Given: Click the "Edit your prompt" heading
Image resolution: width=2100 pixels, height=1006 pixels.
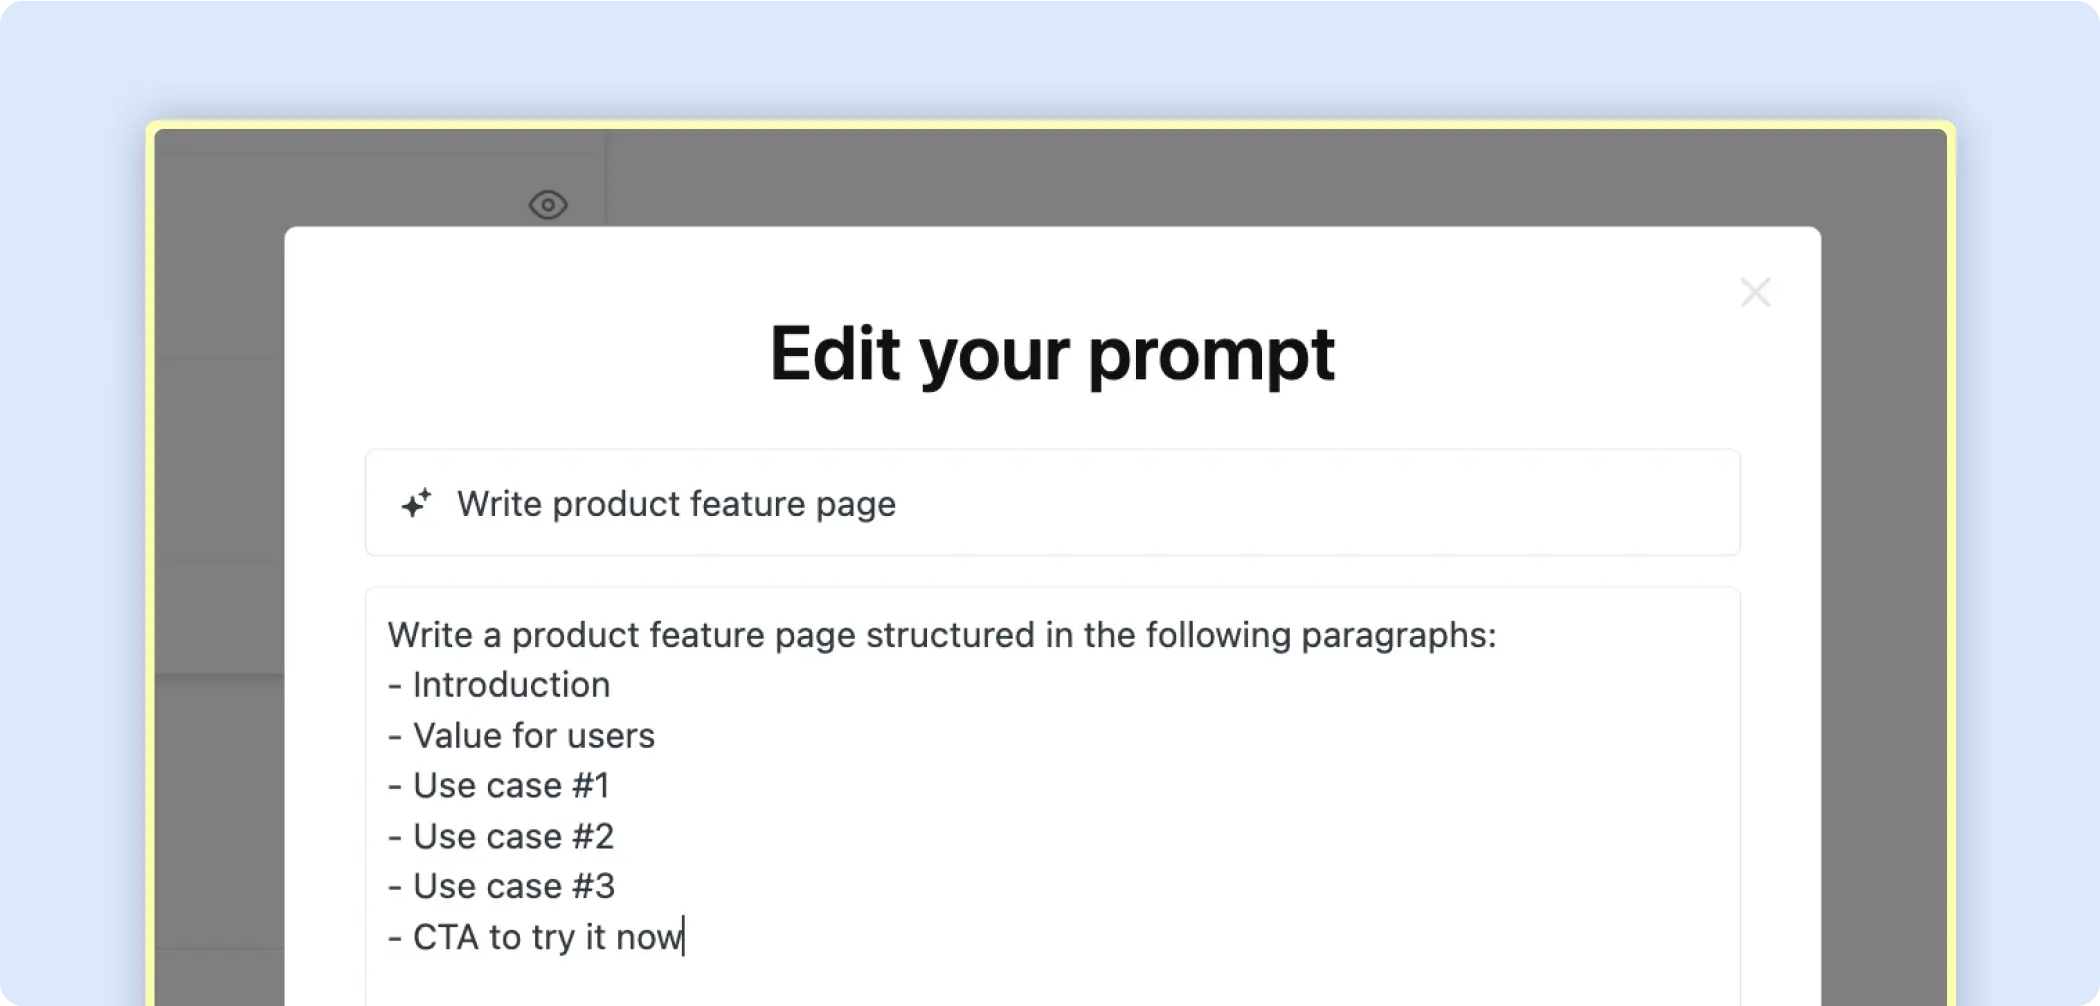Looking at the screenshot, I should [1051, 354].
